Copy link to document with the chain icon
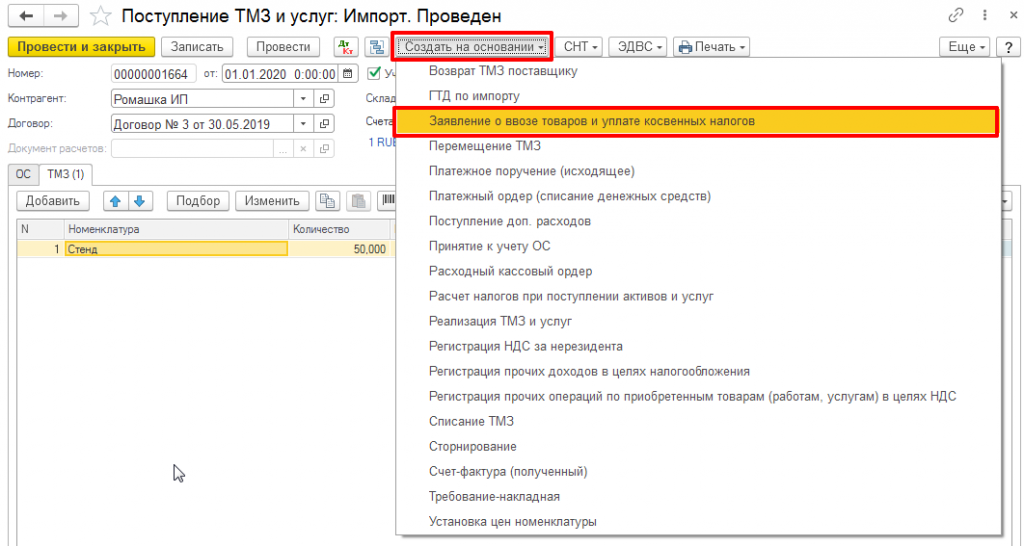Viewport: 1024px width, 546px height. [x=956, y=15]
